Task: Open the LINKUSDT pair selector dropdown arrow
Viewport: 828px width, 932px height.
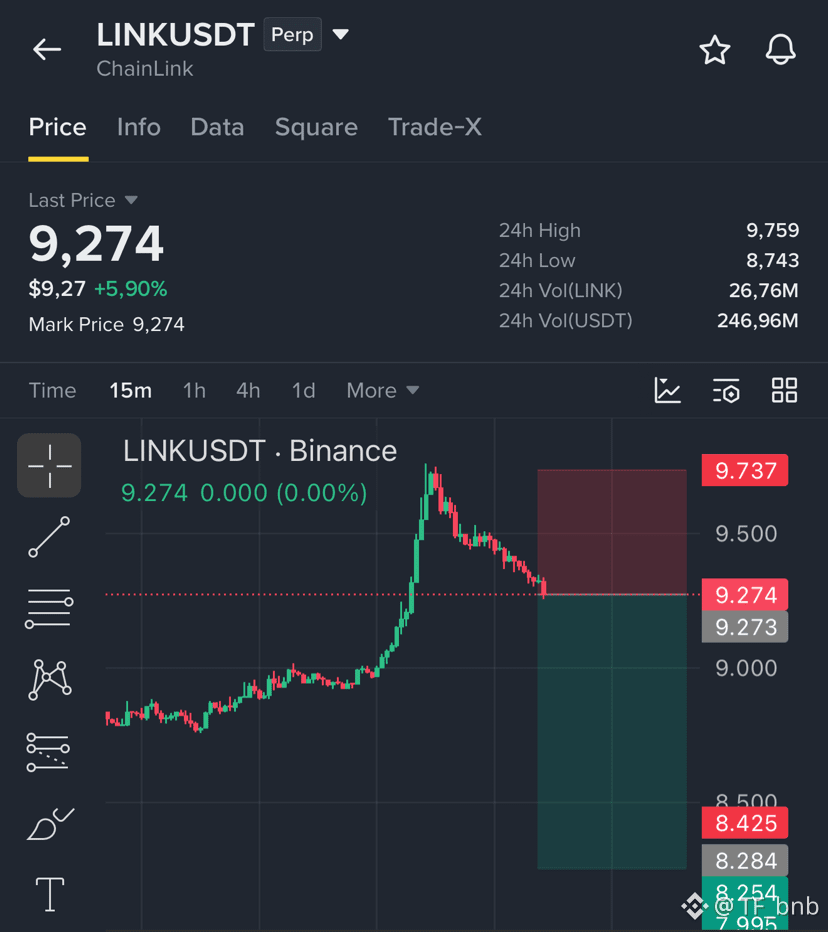Action: tap(341, 34)
